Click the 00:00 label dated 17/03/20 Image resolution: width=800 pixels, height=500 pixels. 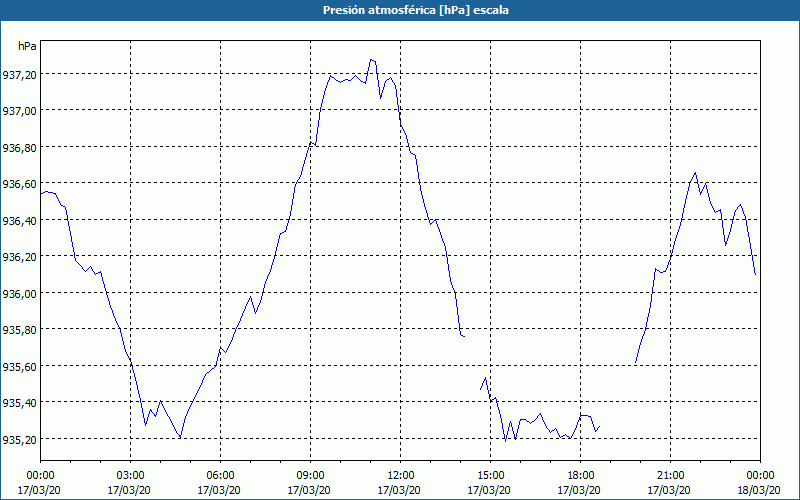click(40, 476)
